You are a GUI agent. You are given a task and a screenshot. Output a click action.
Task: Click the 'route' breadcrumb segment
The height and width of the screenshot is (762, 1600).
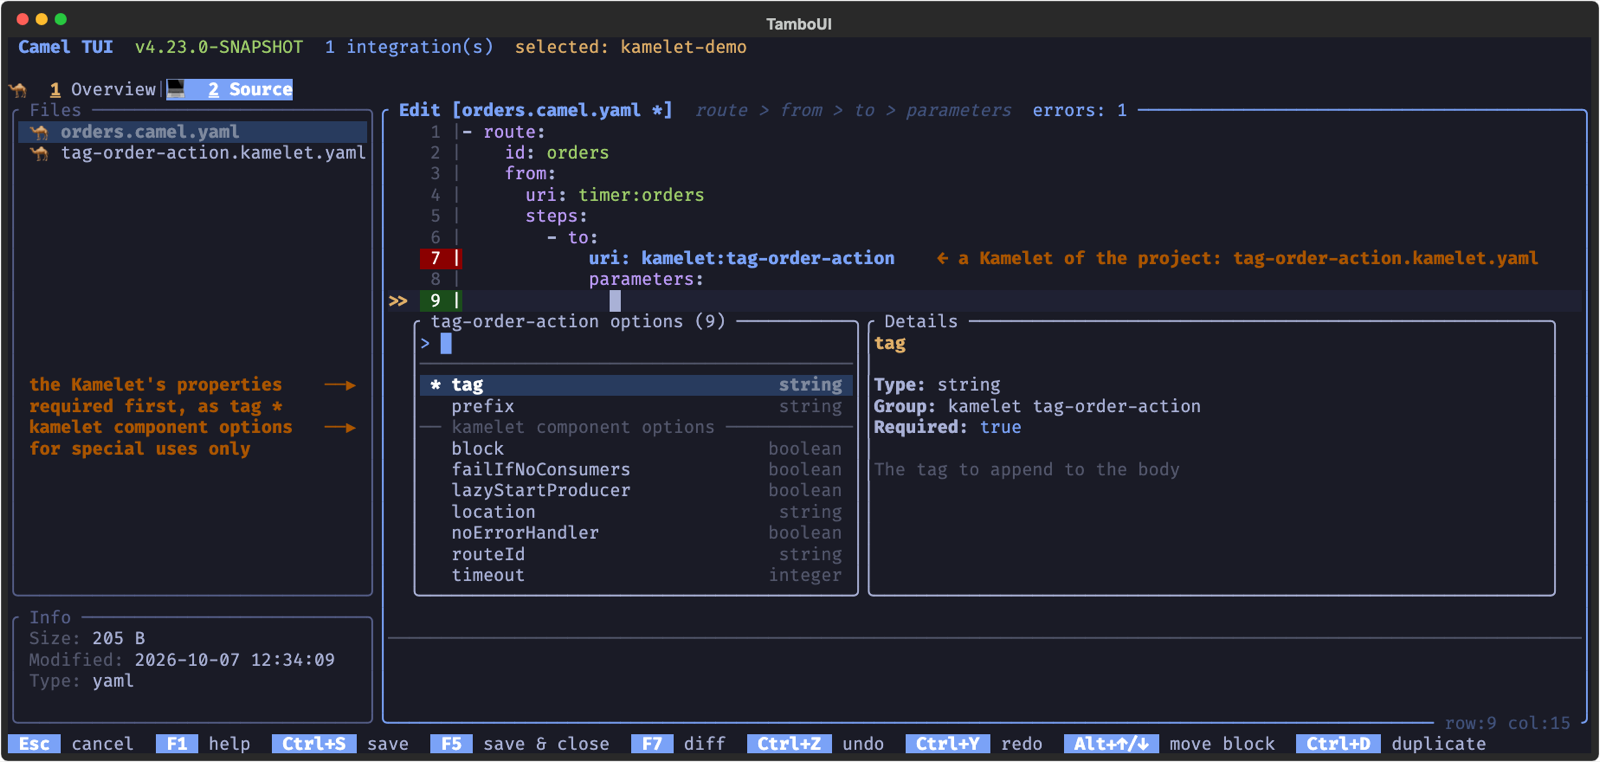pyautogui.click(x=722, y=110)
